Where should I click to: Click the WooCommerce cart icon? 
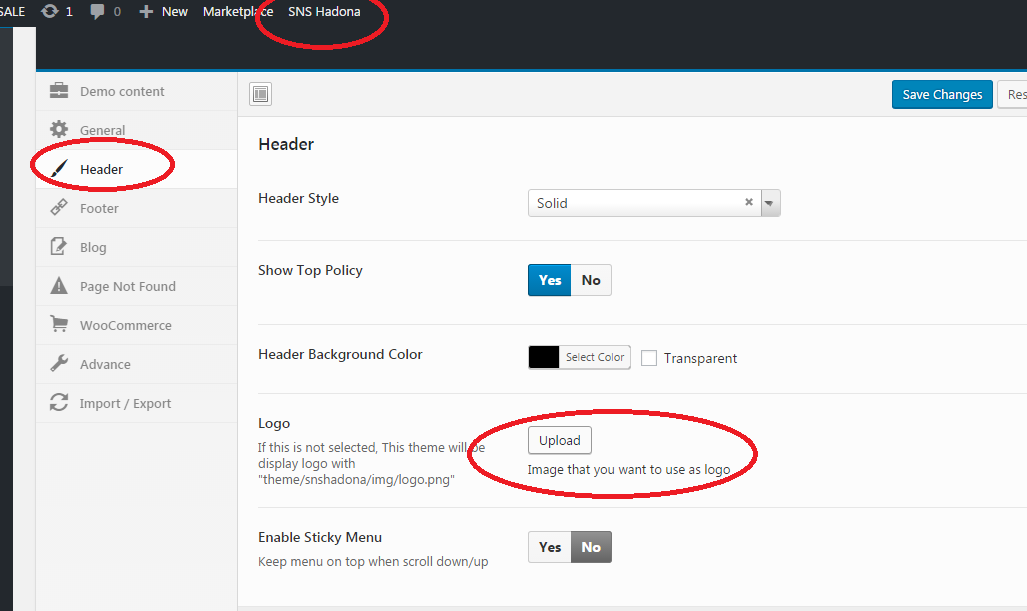click(59, 325)
